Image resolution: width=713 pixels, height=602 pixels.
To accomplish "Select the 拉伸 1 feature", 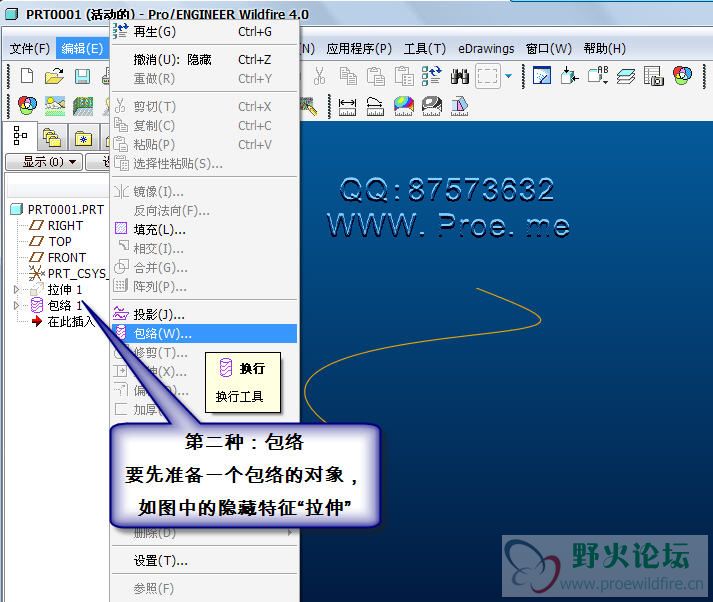I will [x=65, y=290].
